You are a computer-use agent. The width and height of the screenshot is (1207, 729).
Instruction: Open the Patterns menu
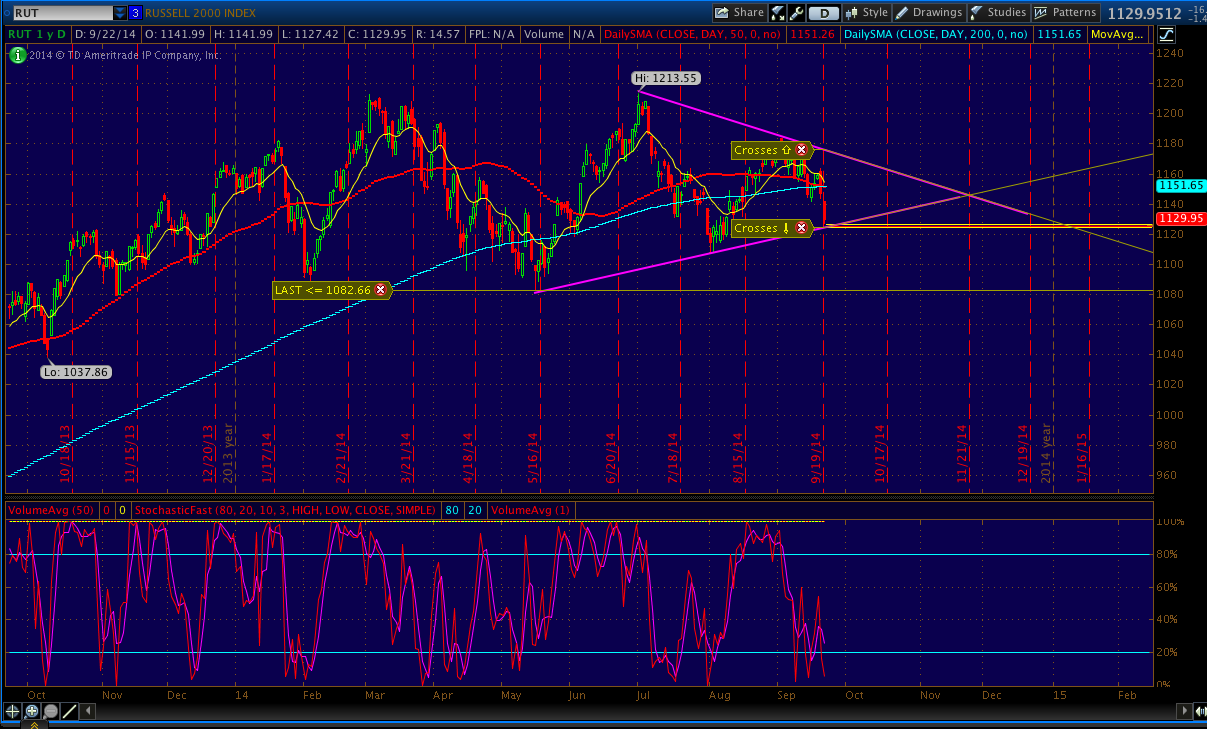1065,13
